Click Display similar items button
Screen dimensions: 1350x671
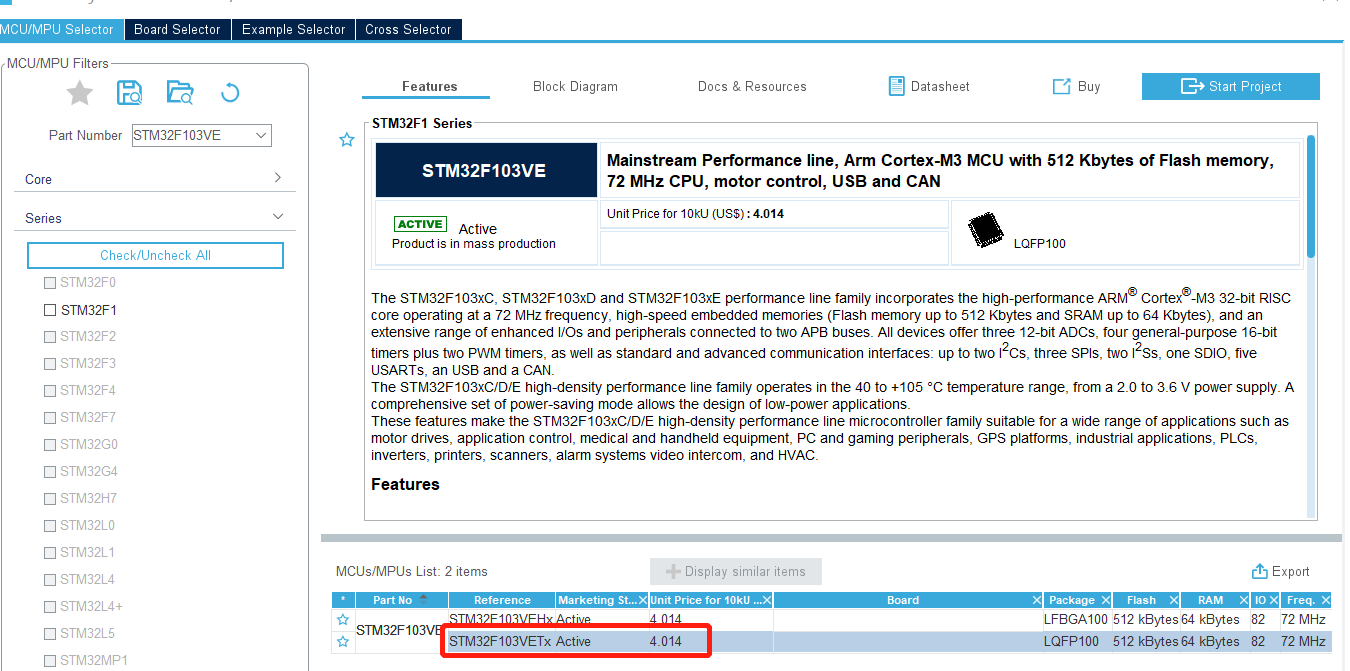736,571
